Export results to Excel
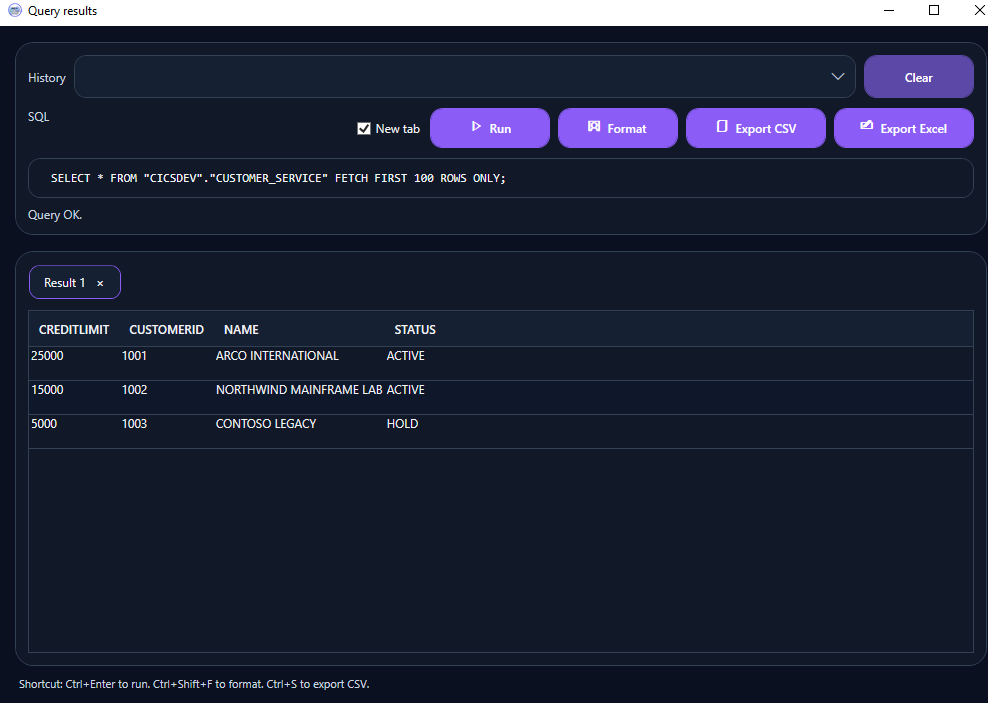This screenshot has height=703, width=988. (x=904, y=128)
